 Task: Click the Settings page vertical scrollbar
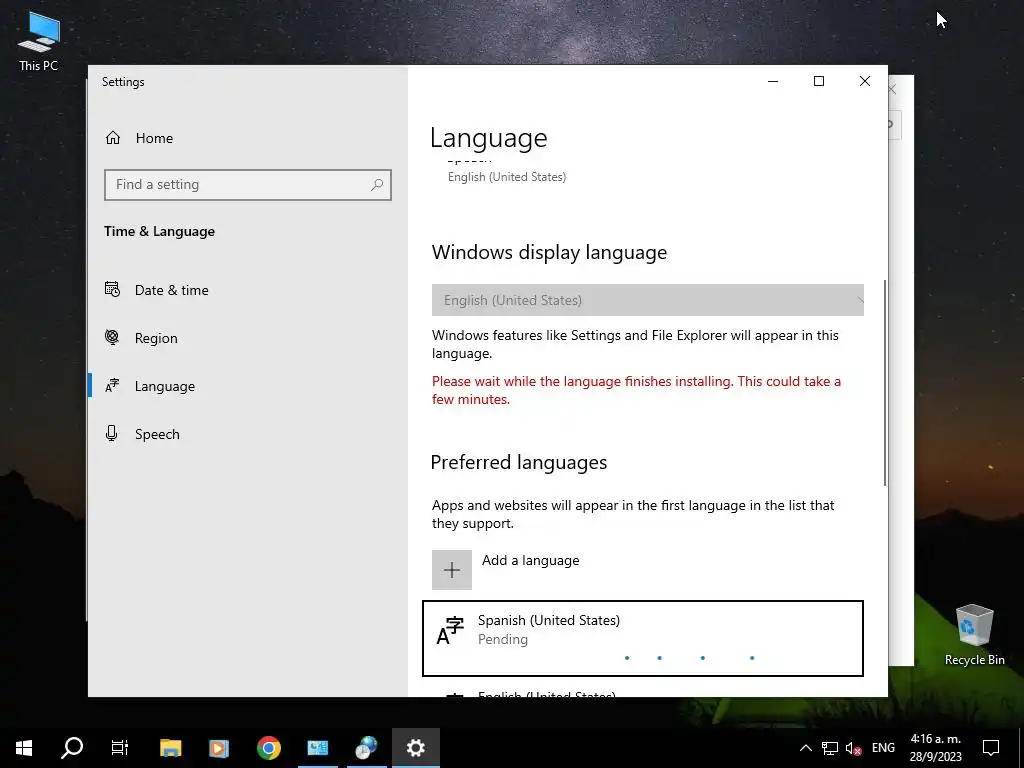coord(884,382)
